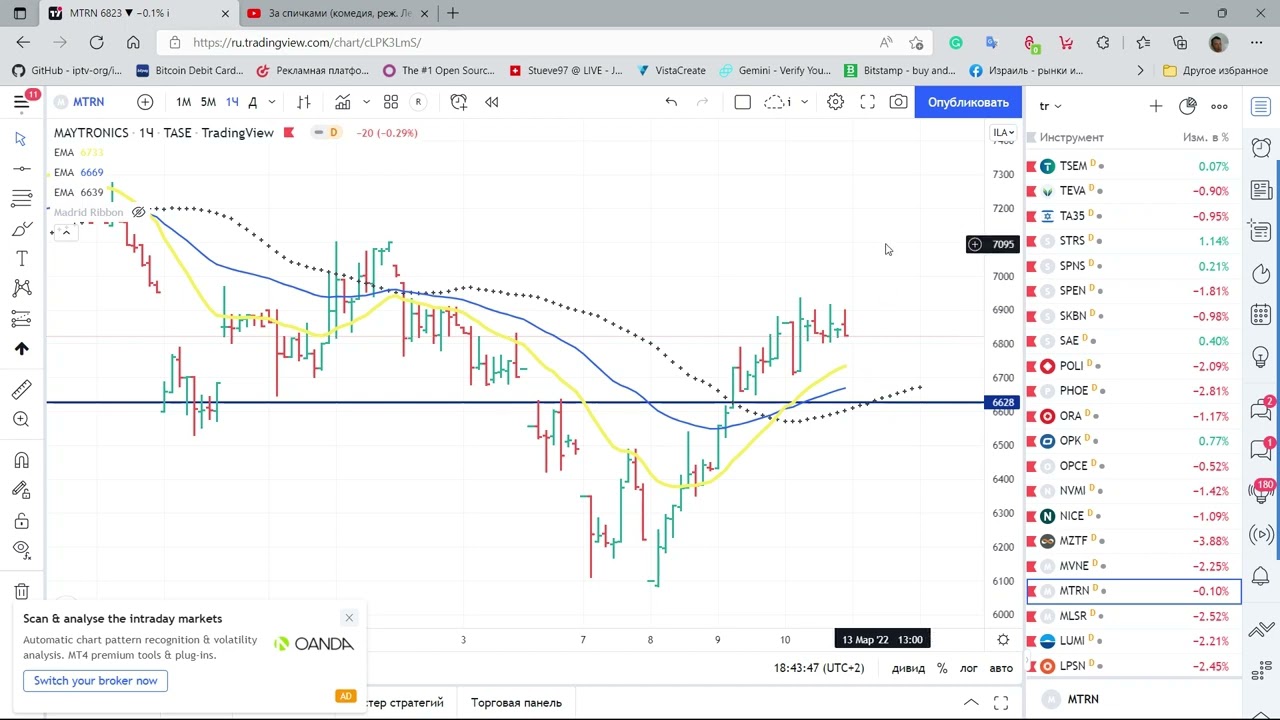The height and width of the screenshot is (720, 1280).
Task: Open the ideas lightbulb panel
Action: pos(1261,357)
